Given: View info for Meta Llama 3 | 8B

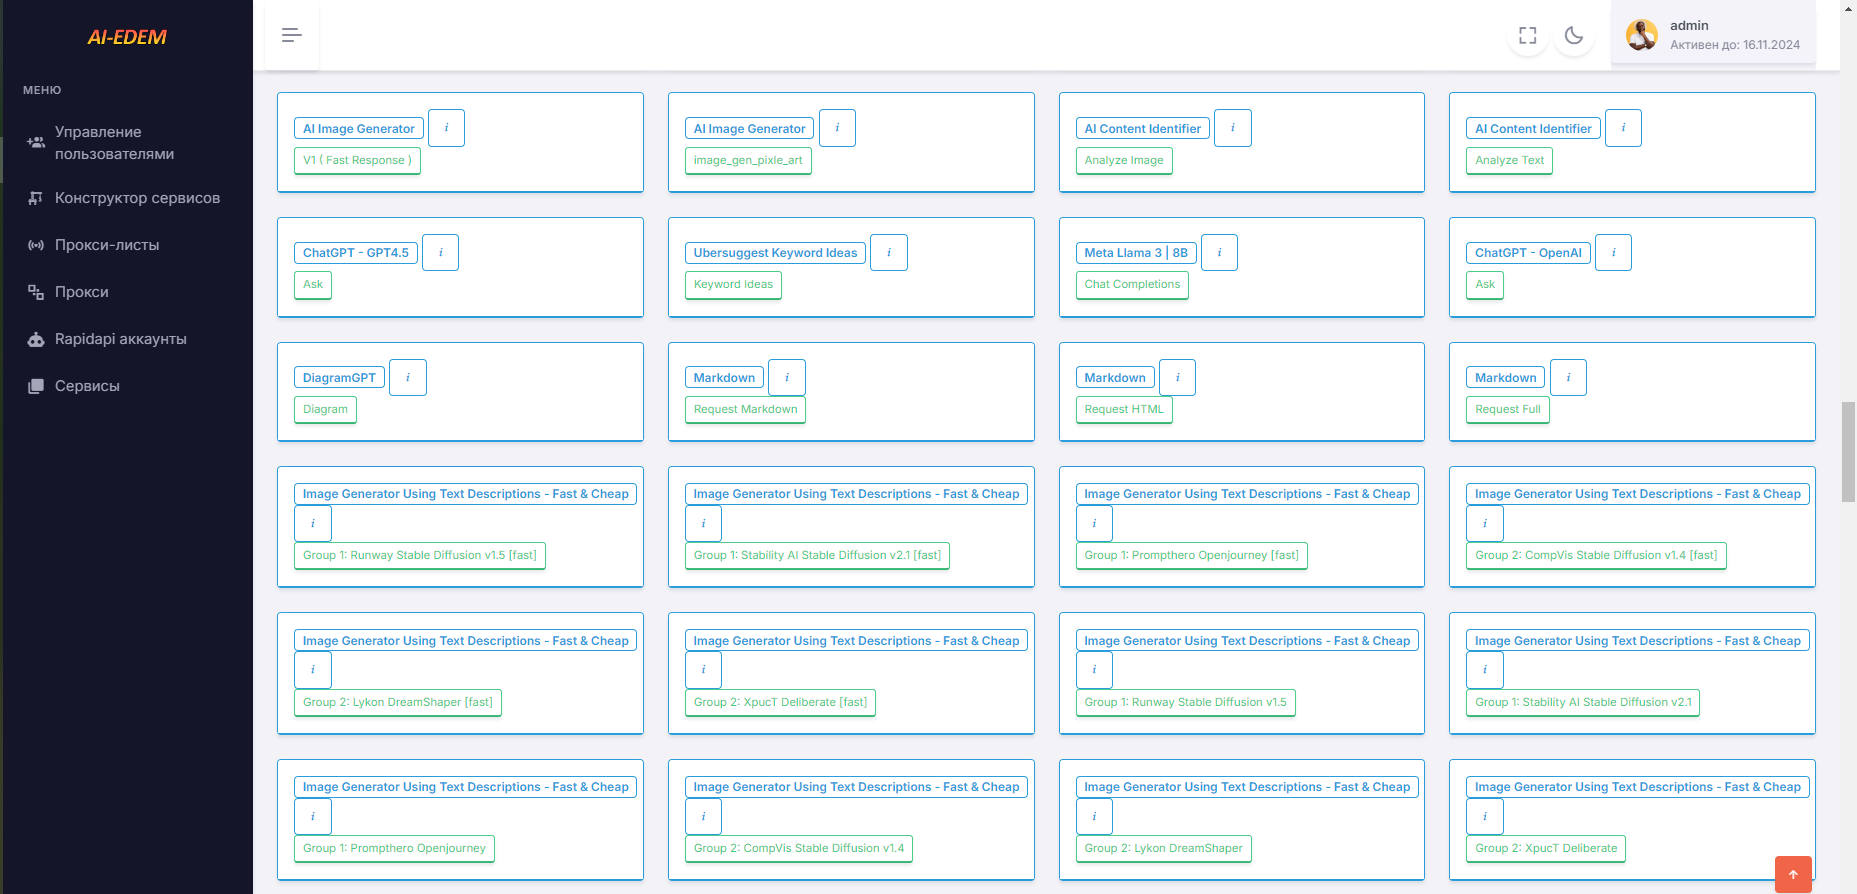Looking at the screenshot, I should click(1219, 253).
